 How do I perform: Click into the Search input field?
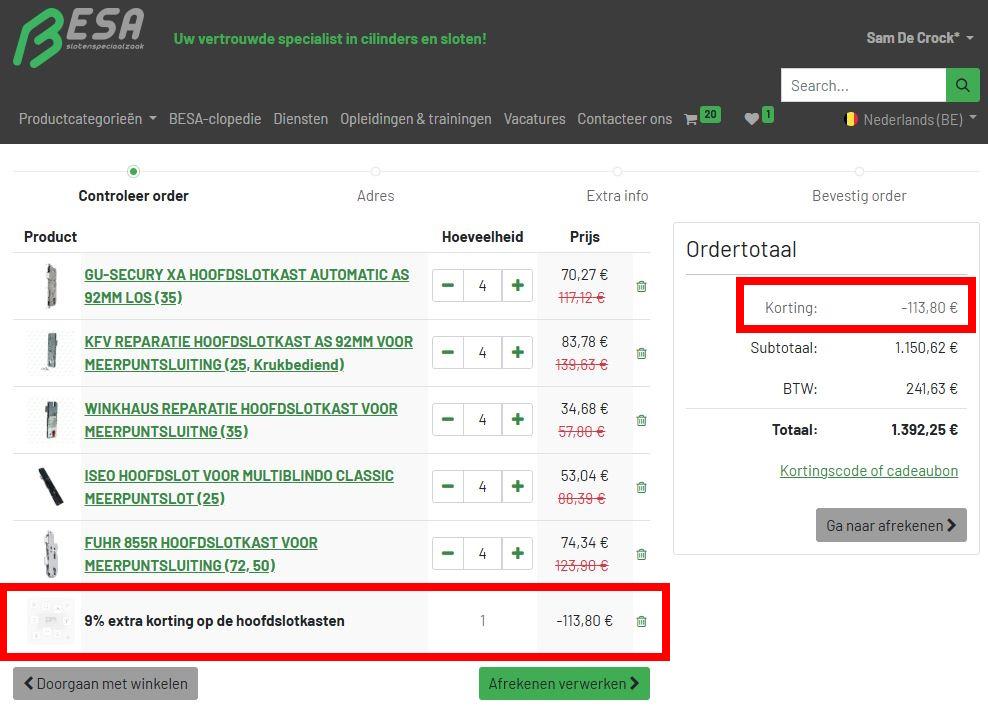point(862,86)
